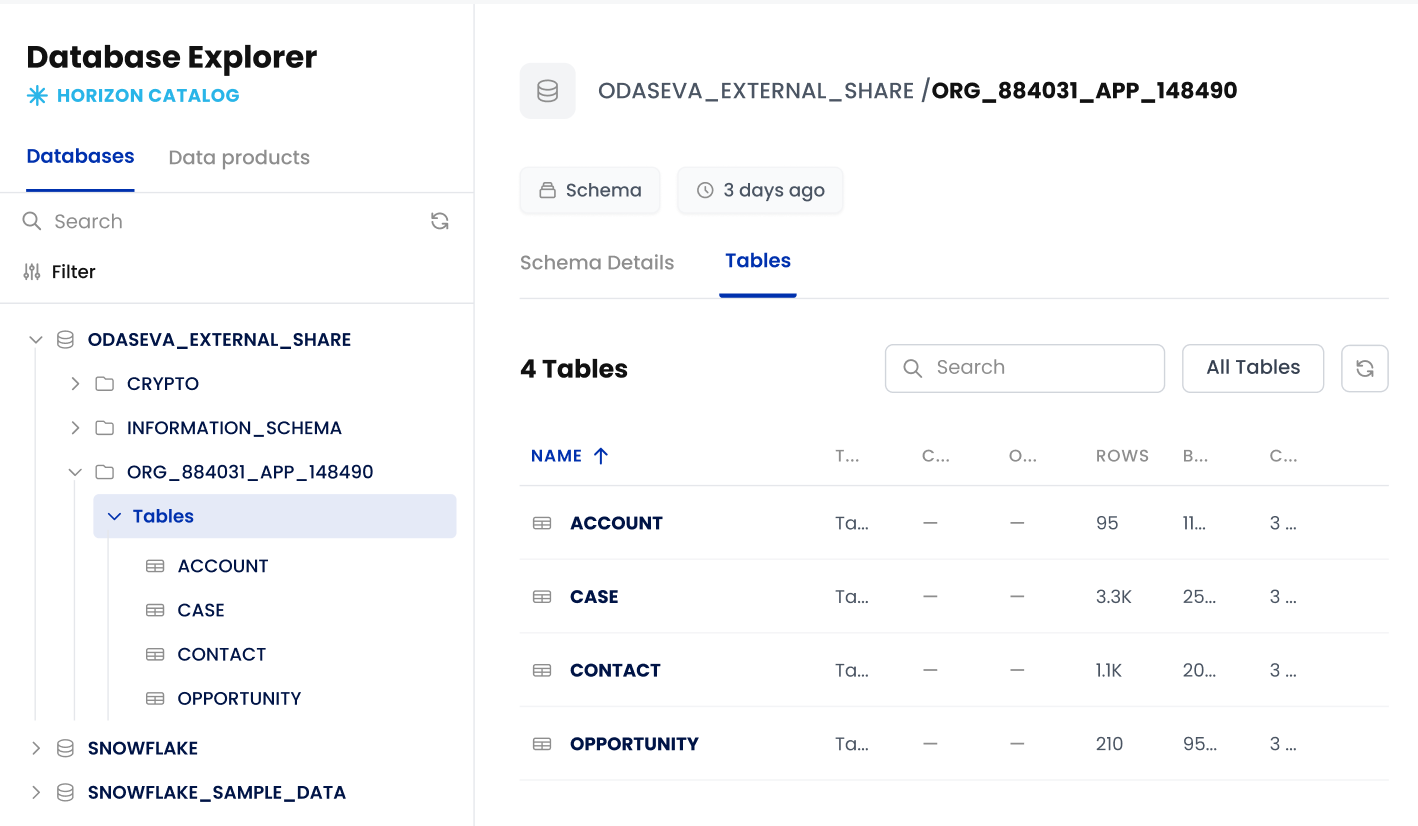
Task: Click the clock icon on '3 days ago'
Action: coord(705,190)
